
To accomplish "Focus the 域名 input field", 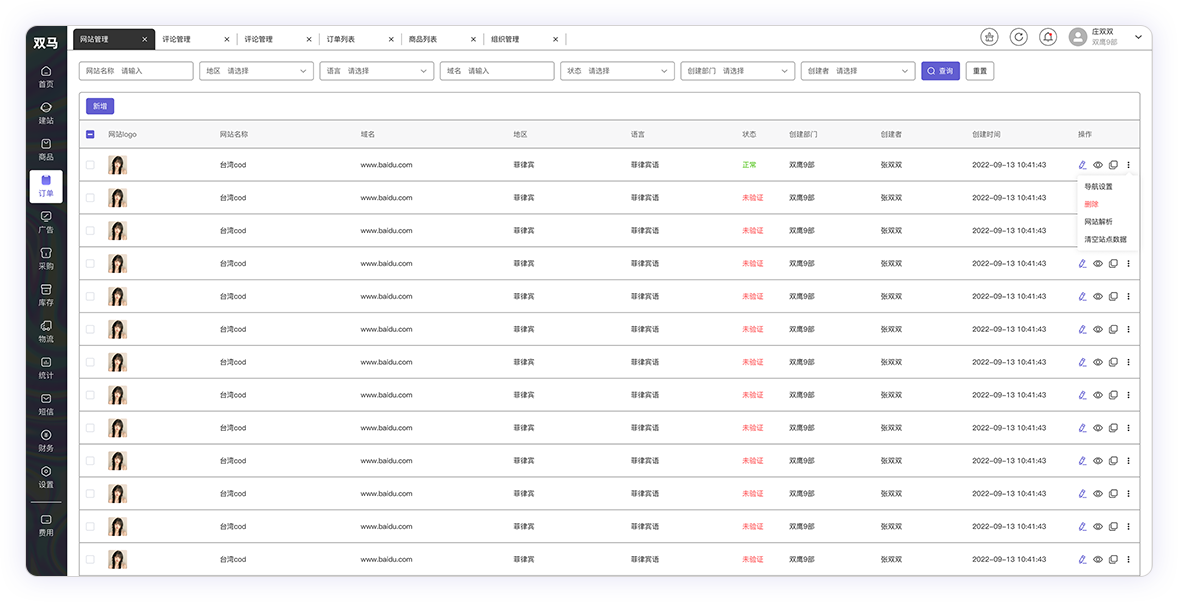I will 497,71.
